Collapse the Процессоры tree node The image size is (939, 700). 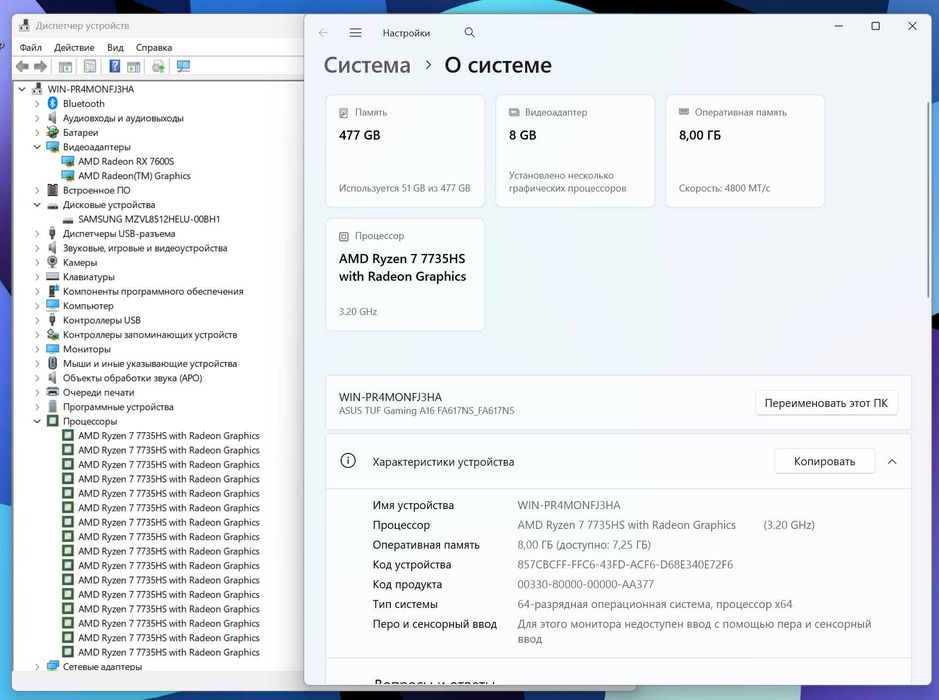37,421
